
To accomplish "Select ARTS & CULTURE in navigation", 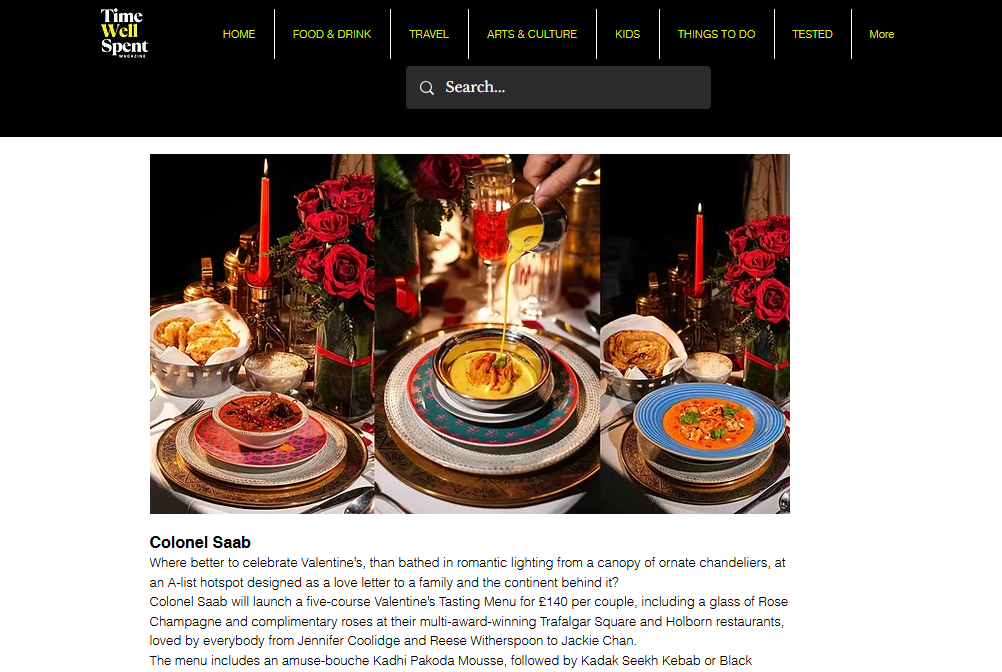I will point(532,34).
